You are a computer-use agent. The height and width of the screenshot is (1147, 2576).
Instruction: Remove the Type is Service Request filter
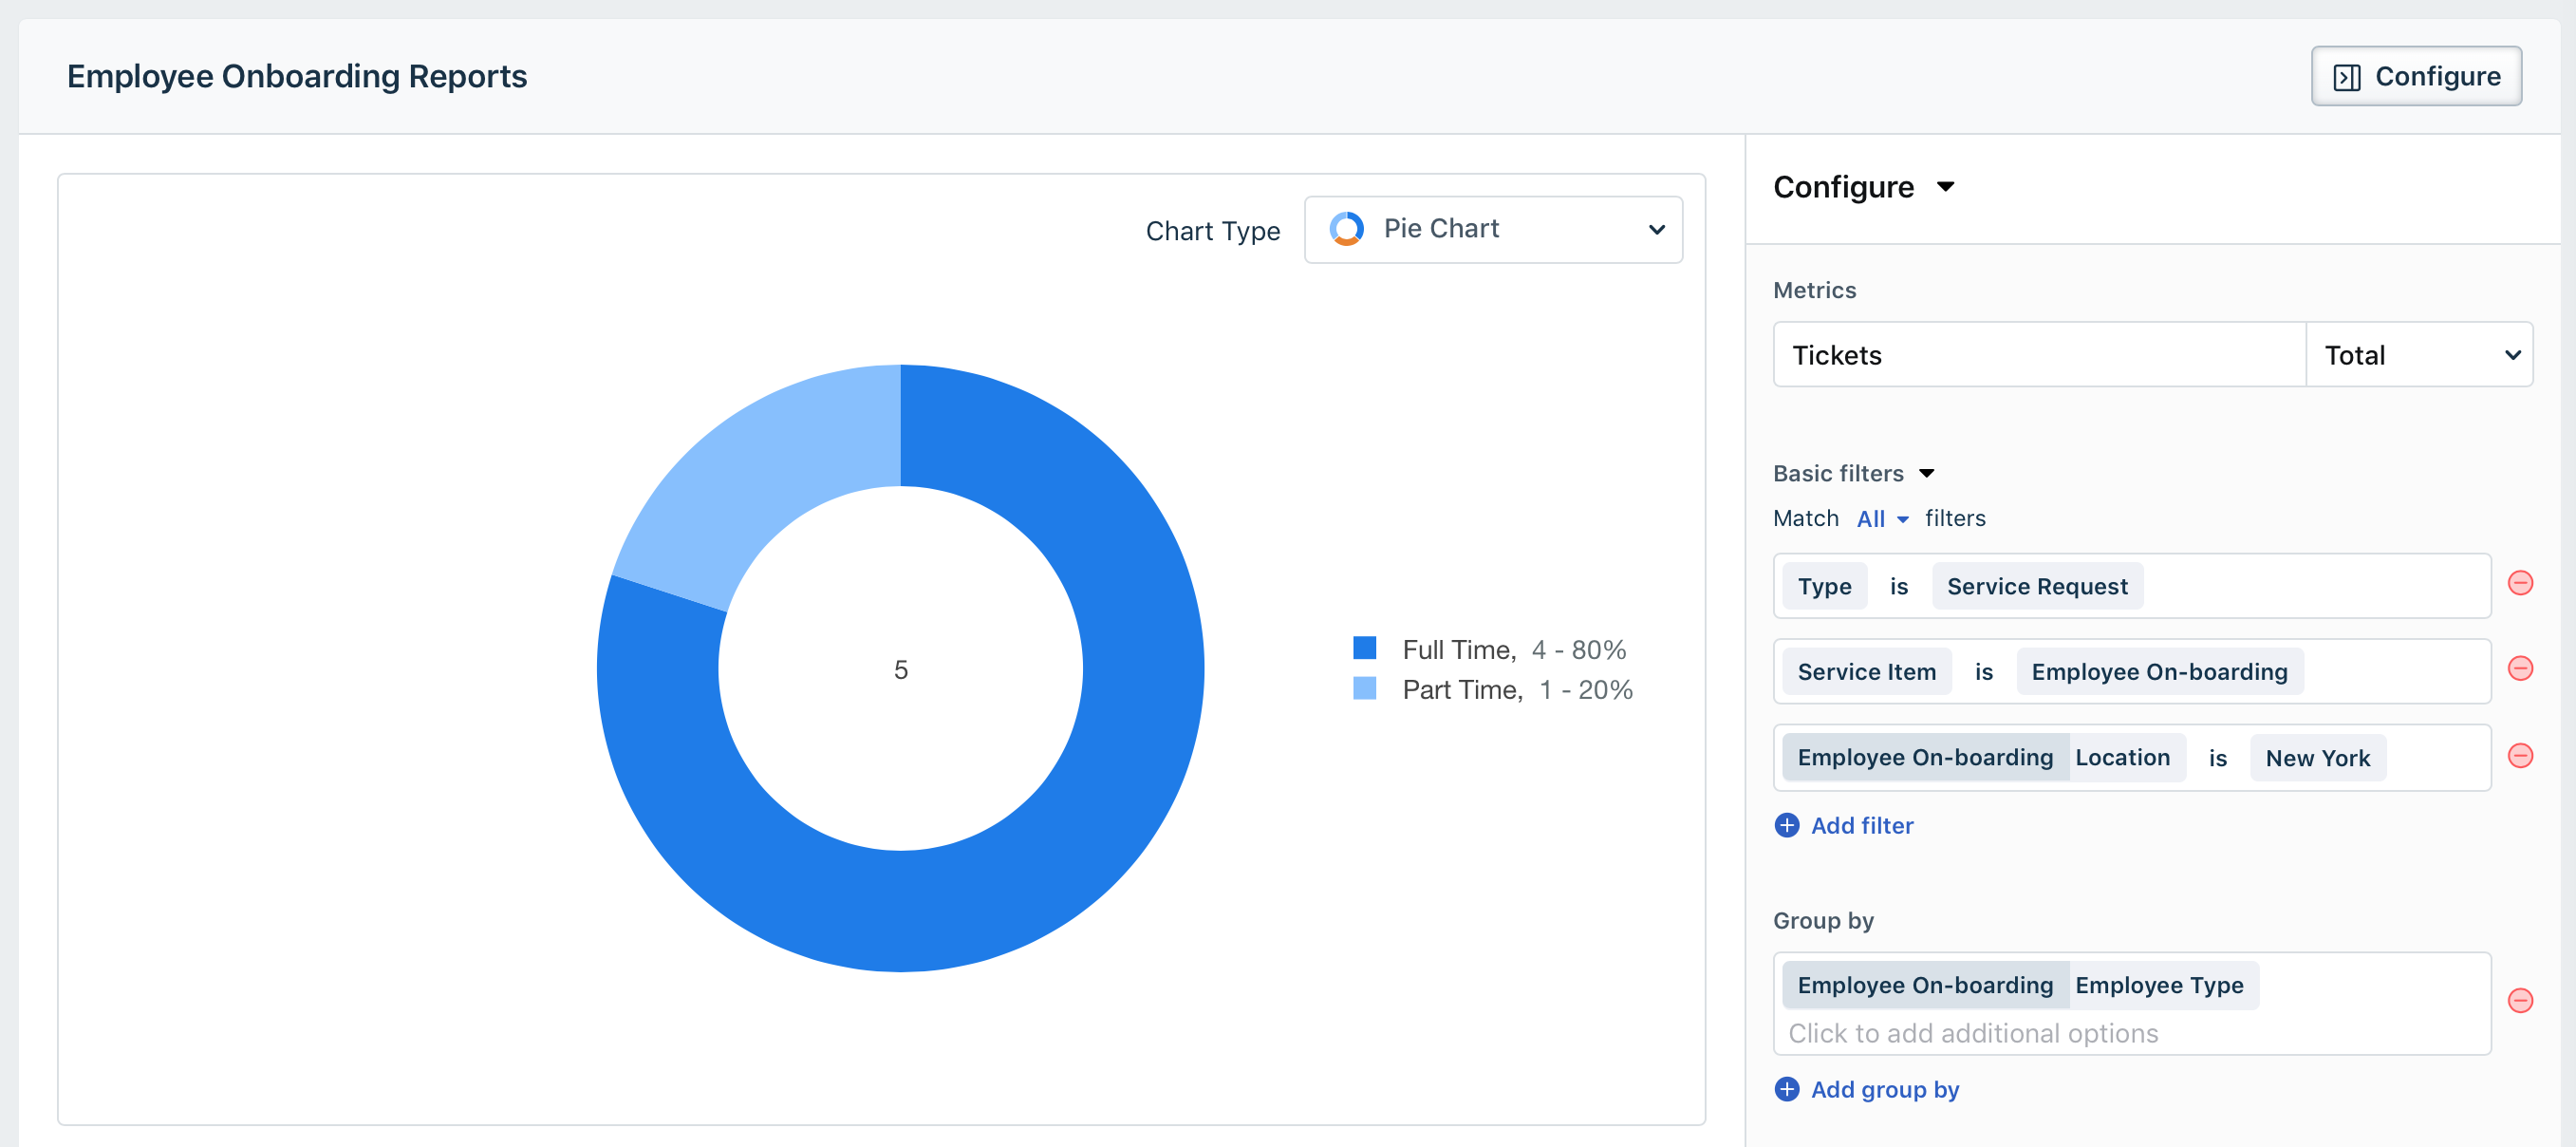point(2520,583)
